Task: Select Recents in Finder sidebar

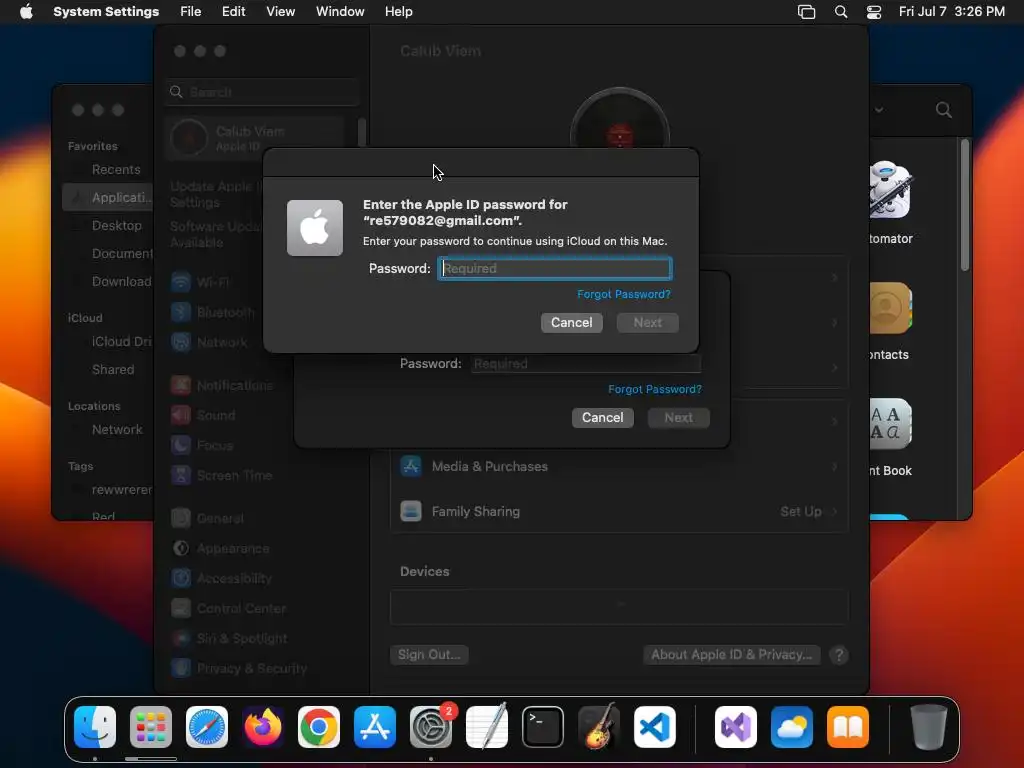Action: tap(116, 170)
